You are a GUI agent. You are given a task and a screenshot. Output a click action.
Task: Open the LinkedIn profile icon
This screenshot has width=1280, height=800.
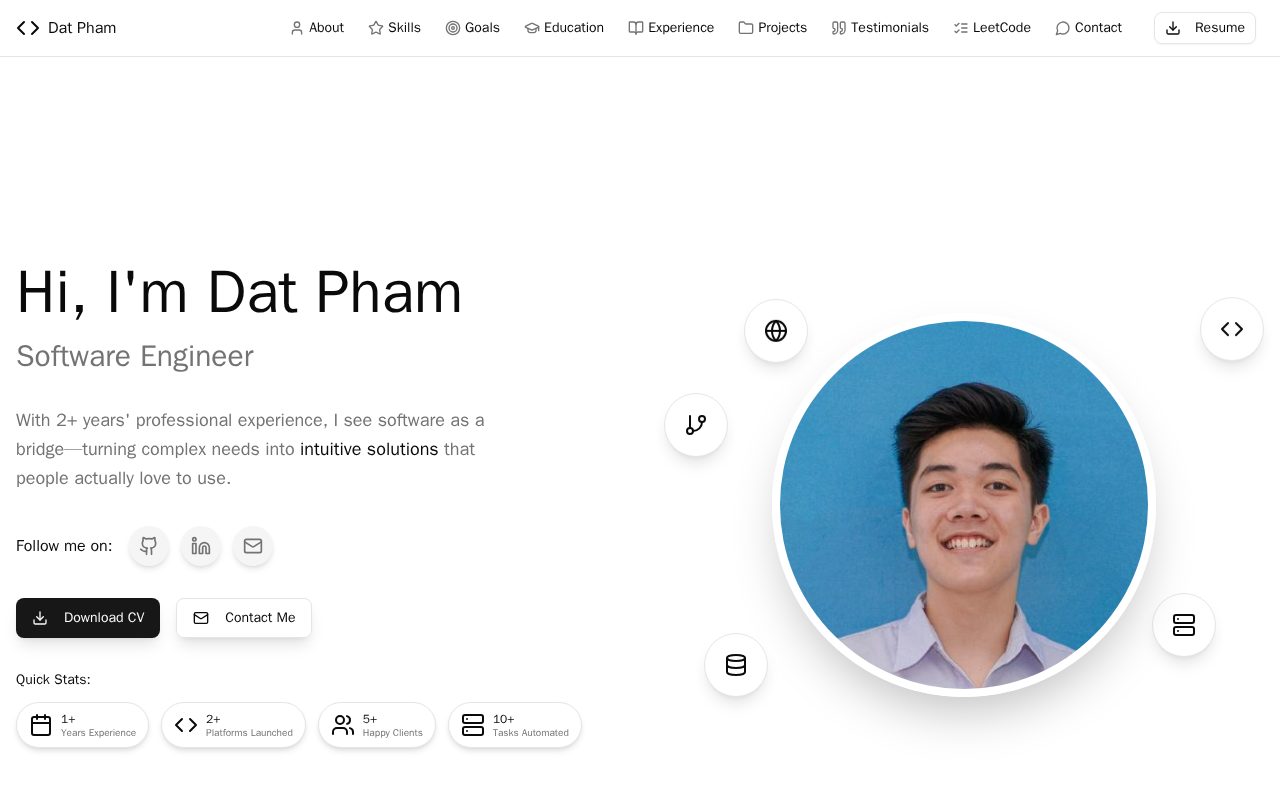[x=201, y=546]
